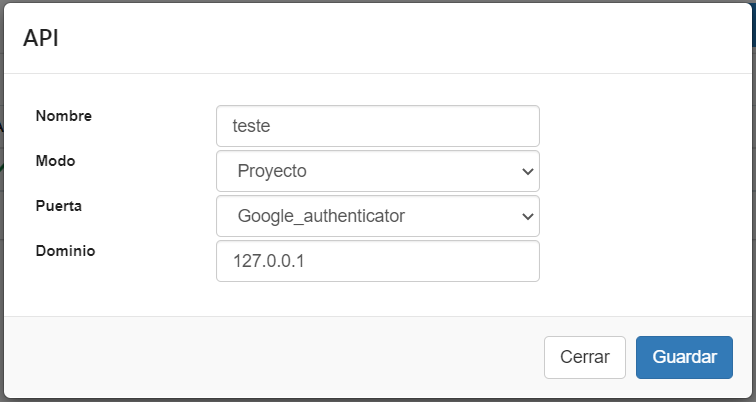Focus the Dominio input field
The image size is (756, 402).
pos(377,261)
